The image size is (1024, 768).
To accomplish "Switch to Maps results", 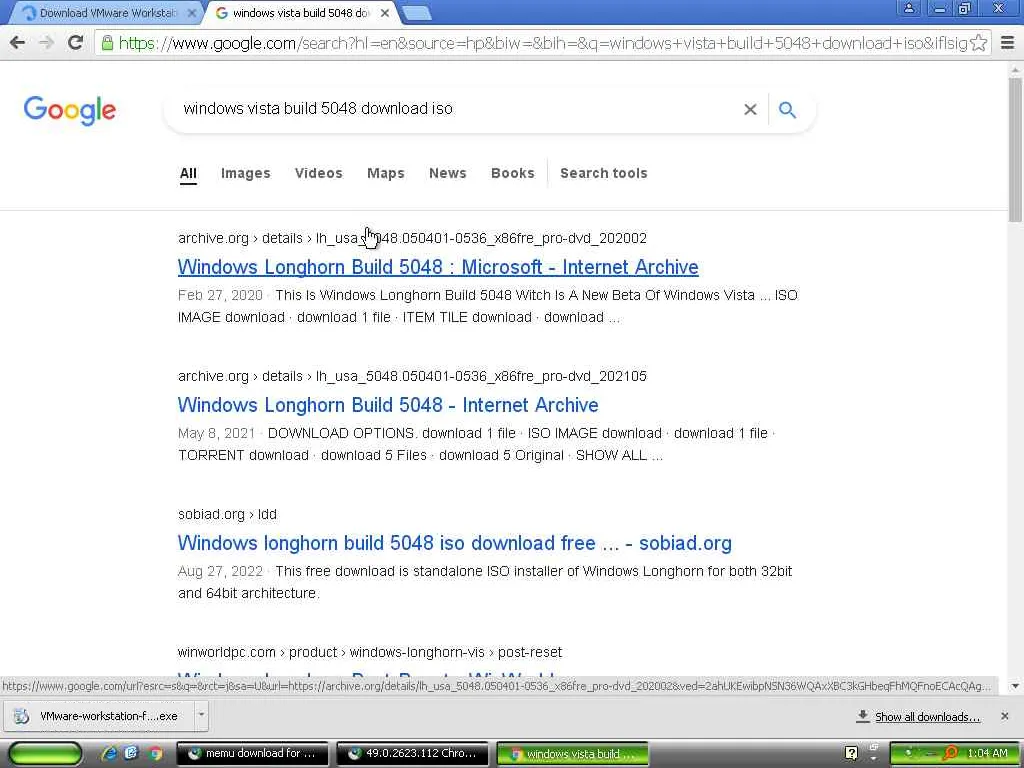I will [x=386, y=174].
